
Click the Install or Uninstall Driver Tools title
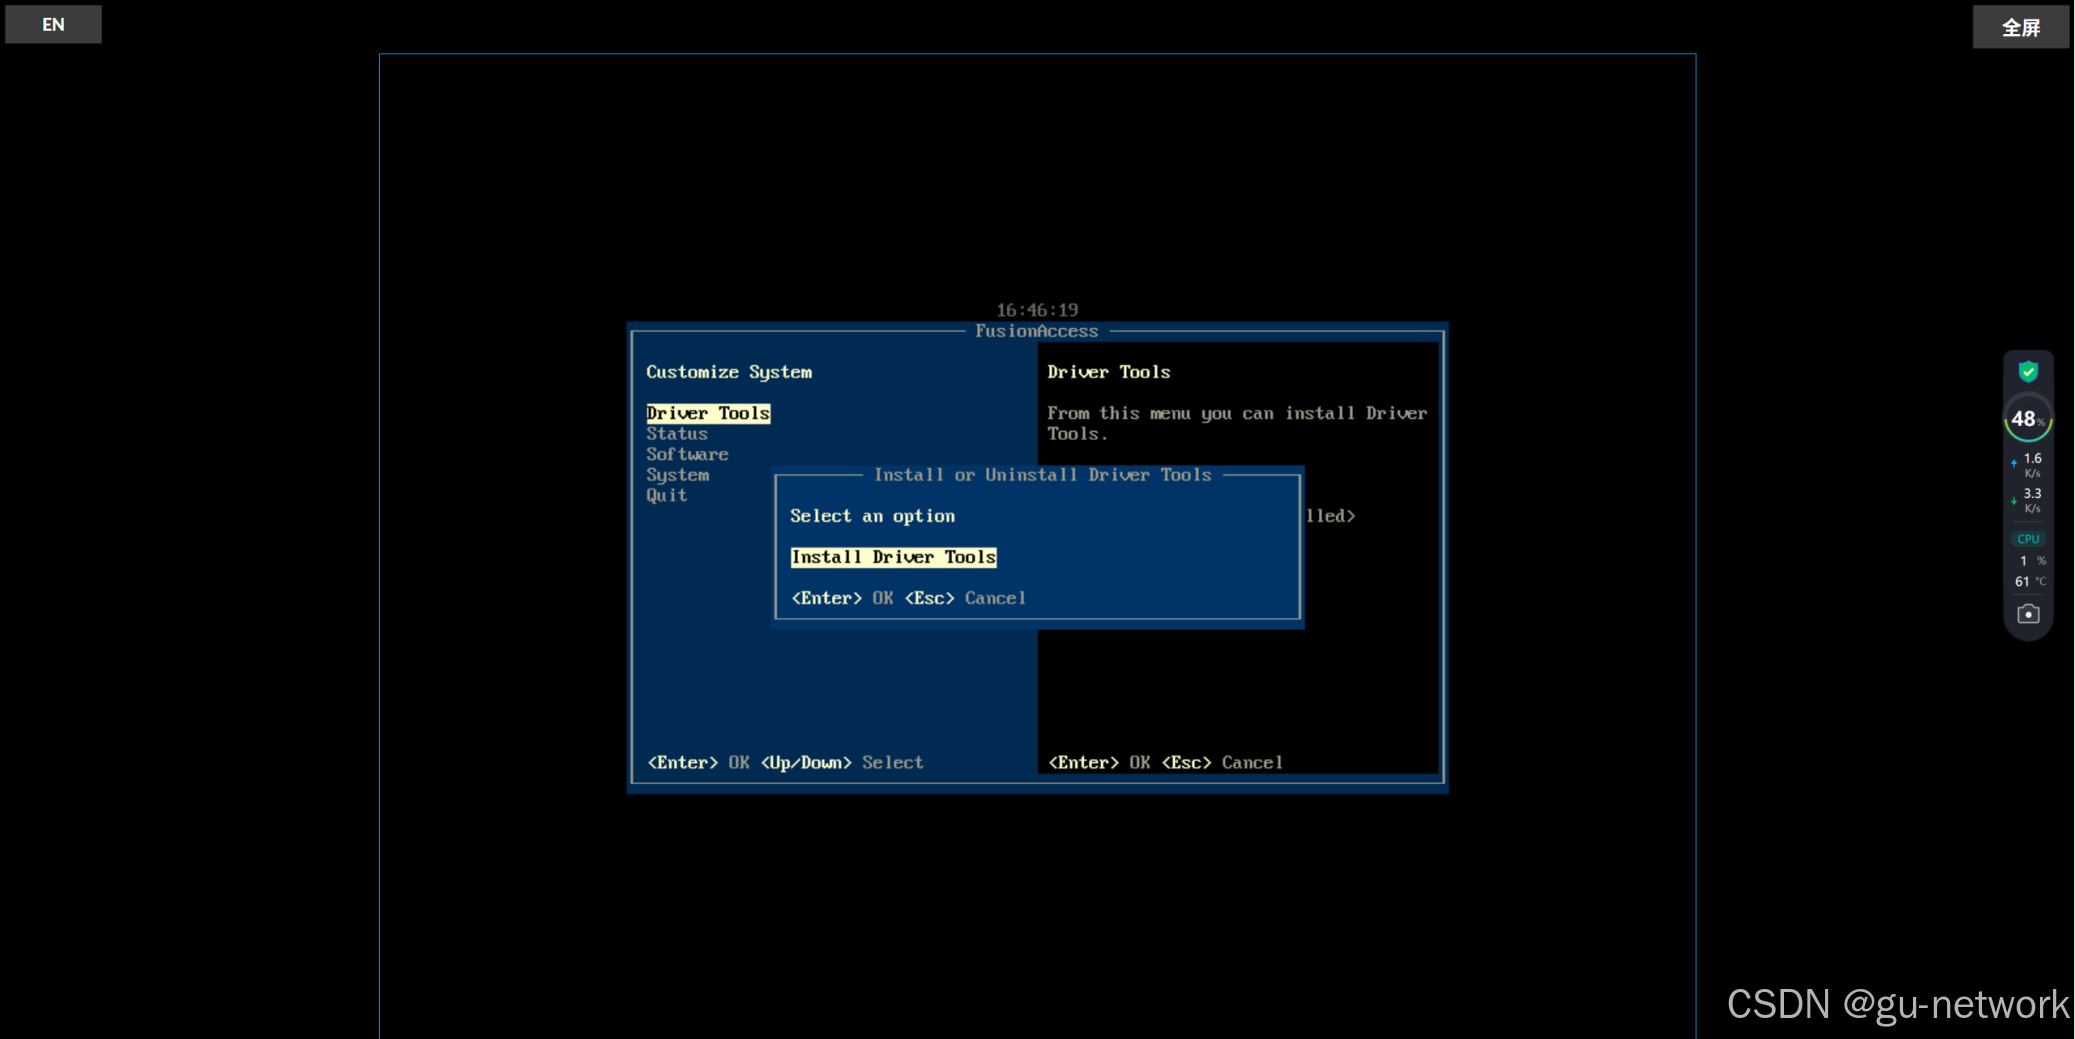(x=1043, y=475)
